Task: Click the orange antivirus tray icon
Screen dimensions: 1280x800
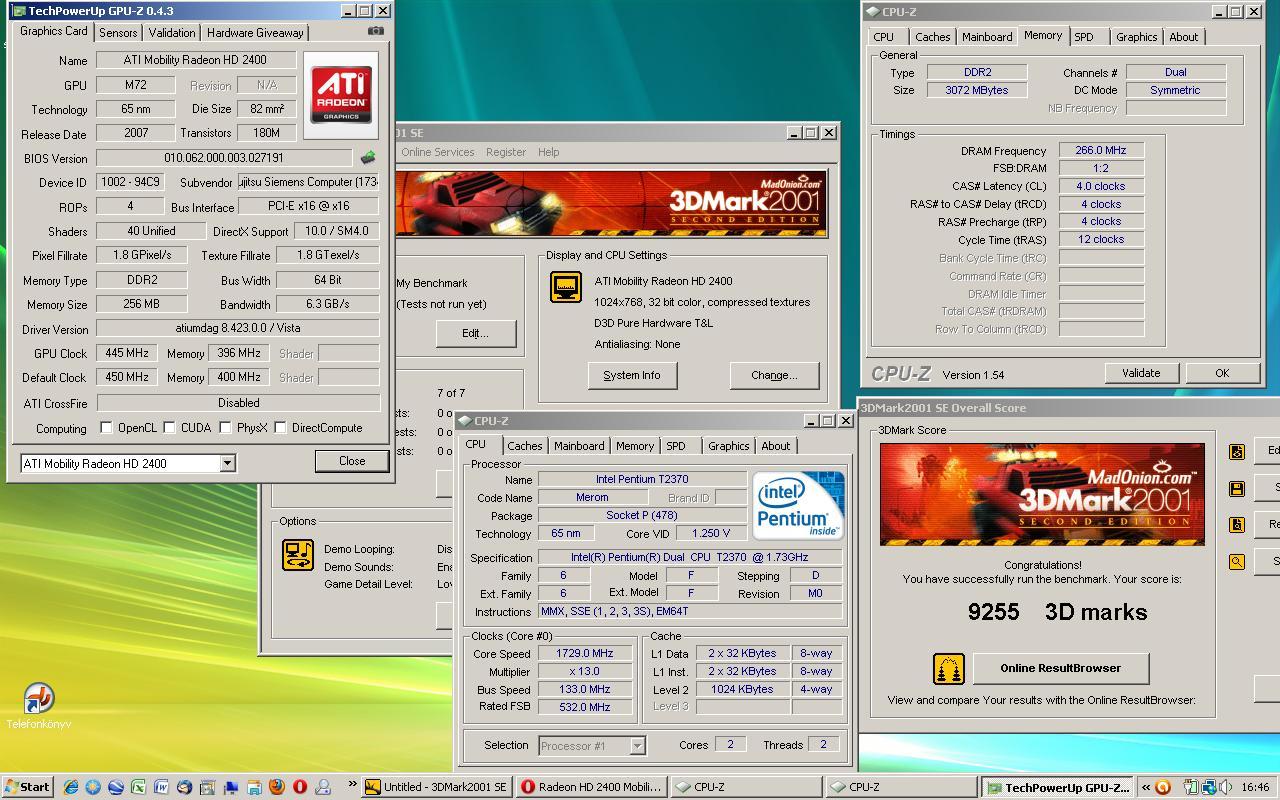Action: (1163, 787)
